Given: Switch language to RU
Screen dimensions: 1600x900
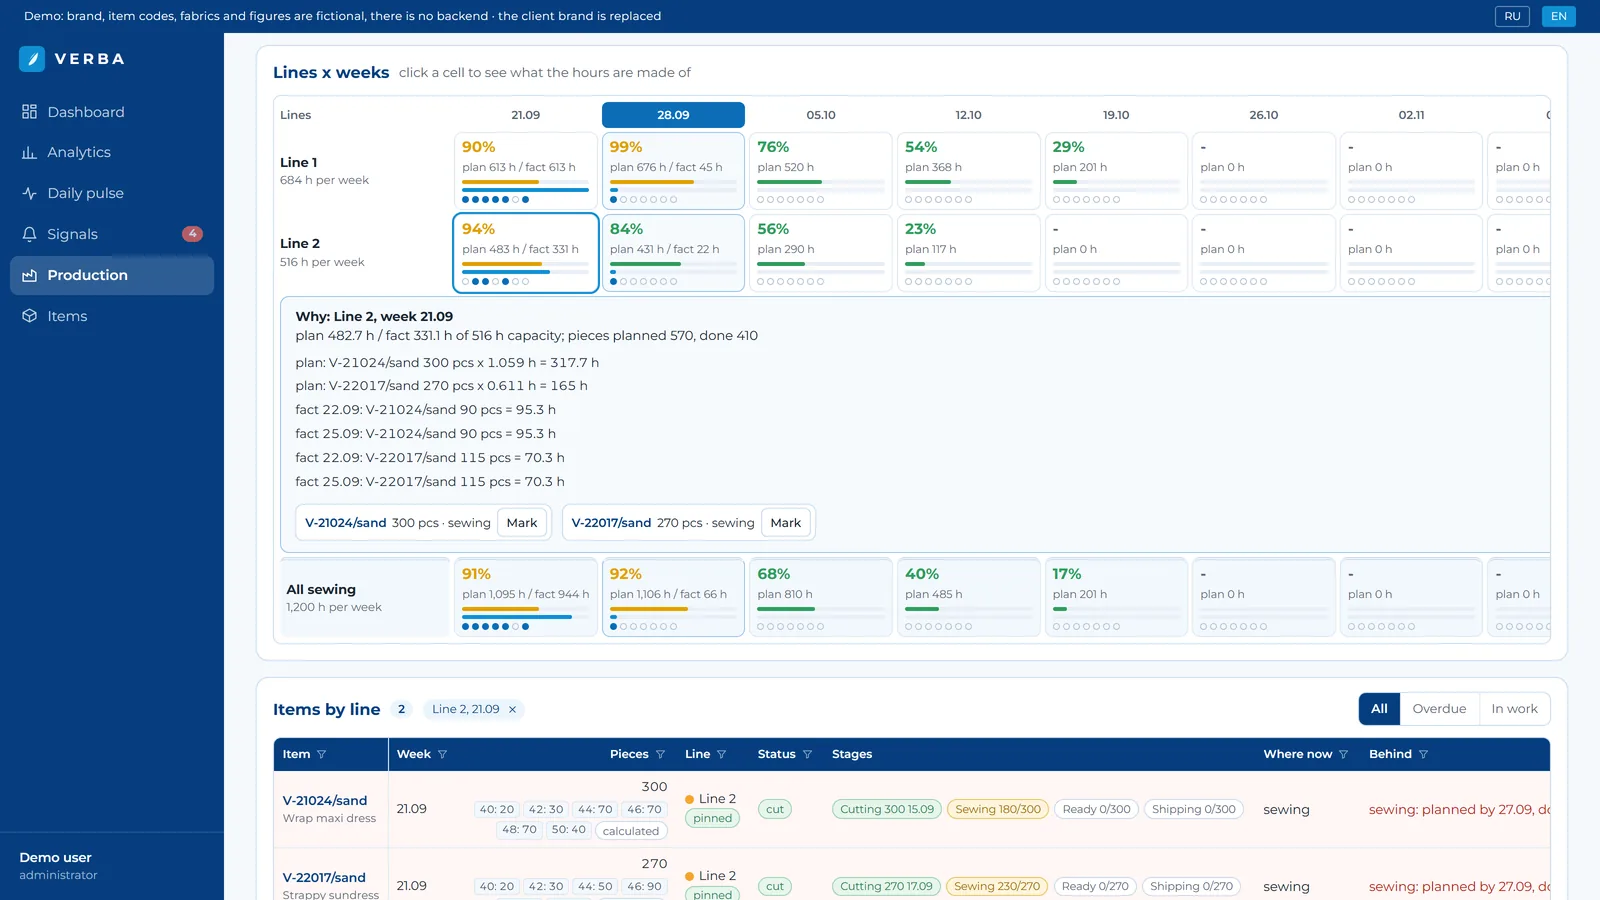Looking at the screenshot, I should point(1512,16).
